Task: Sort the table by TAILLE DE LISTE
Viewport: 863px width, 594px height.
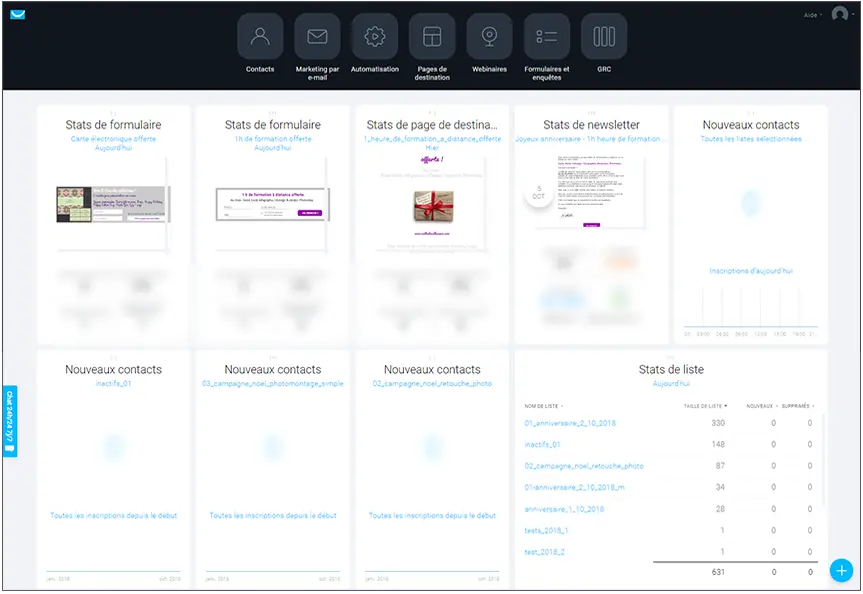Action: click(x=705, y=406)
